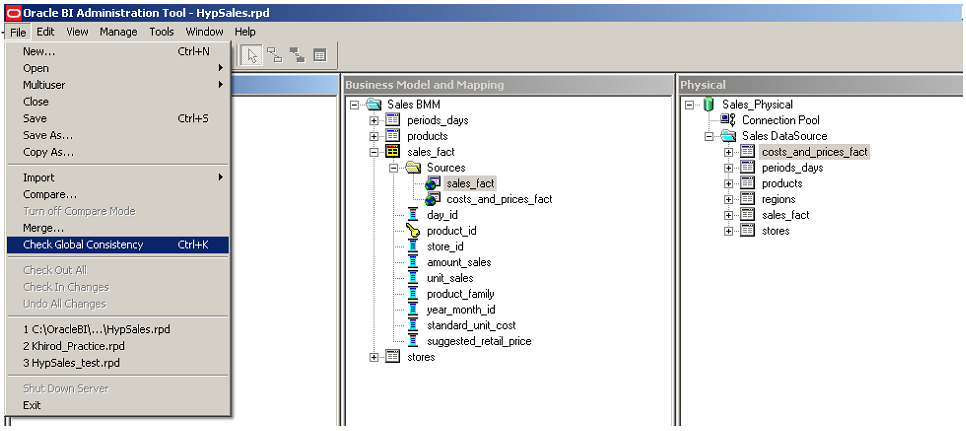
Task: Collapse the sales_fact logical table node
Action: pos(373,152)
